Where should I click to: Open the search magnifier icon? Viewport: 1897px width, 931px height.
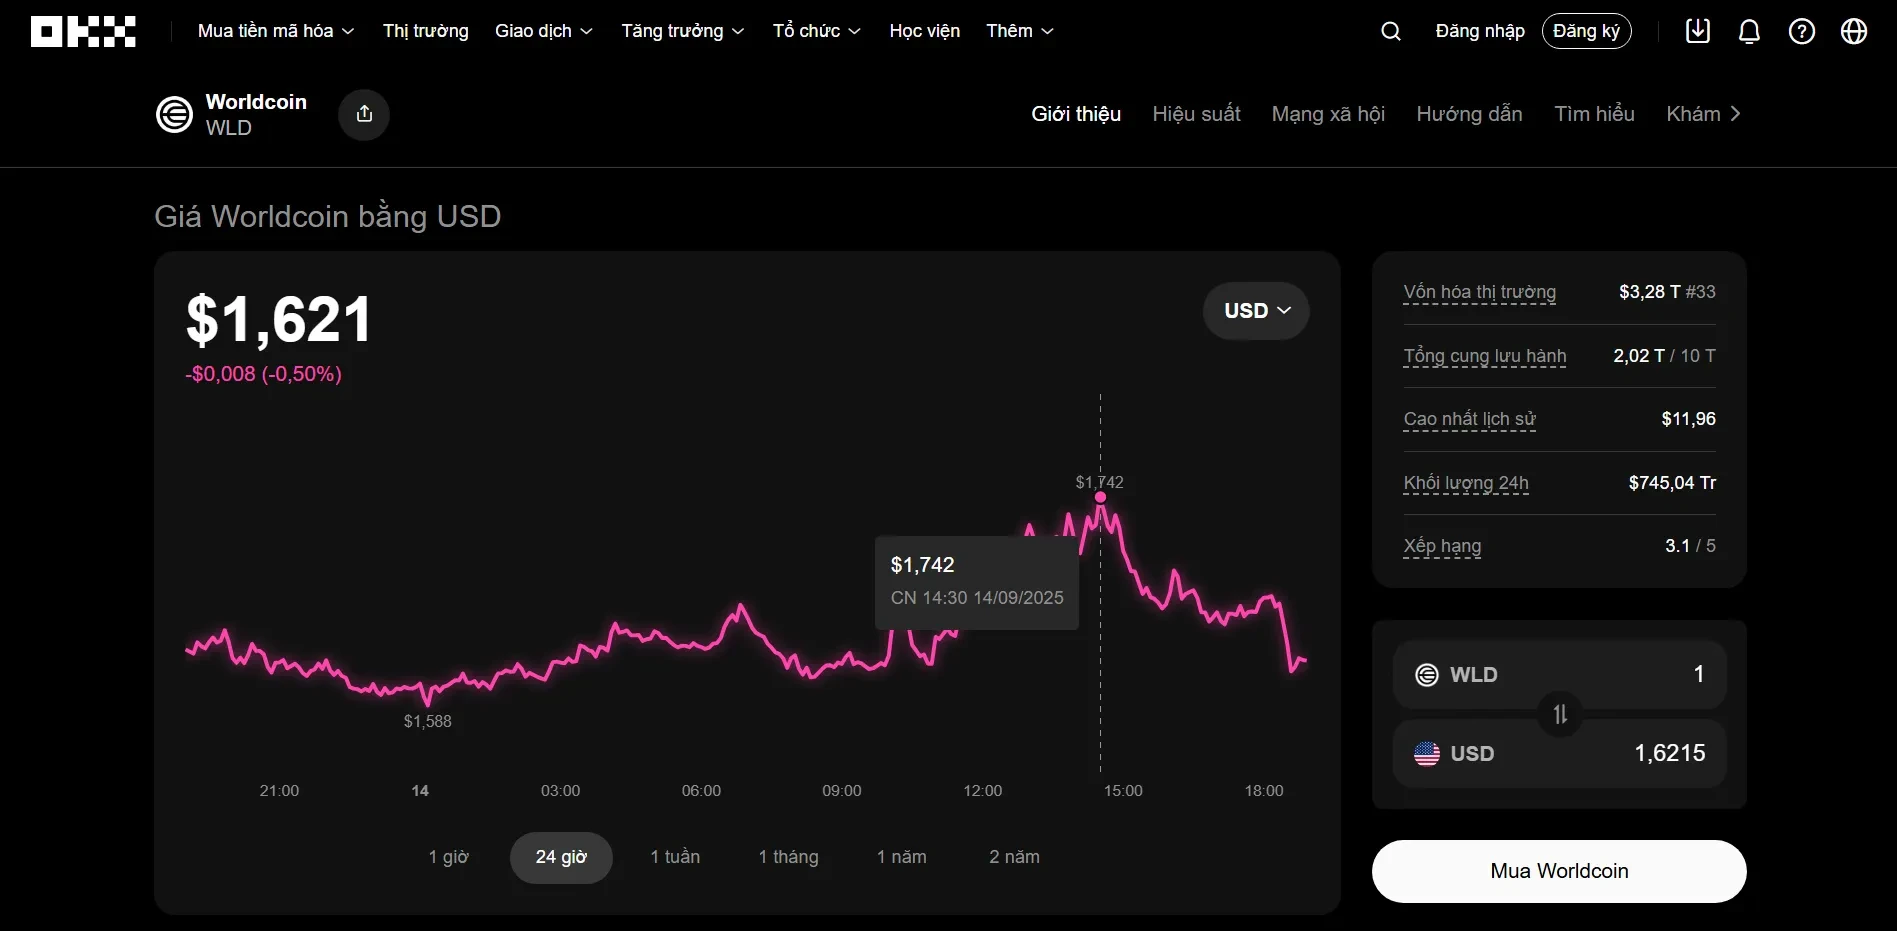click(x=1390, y=32)
